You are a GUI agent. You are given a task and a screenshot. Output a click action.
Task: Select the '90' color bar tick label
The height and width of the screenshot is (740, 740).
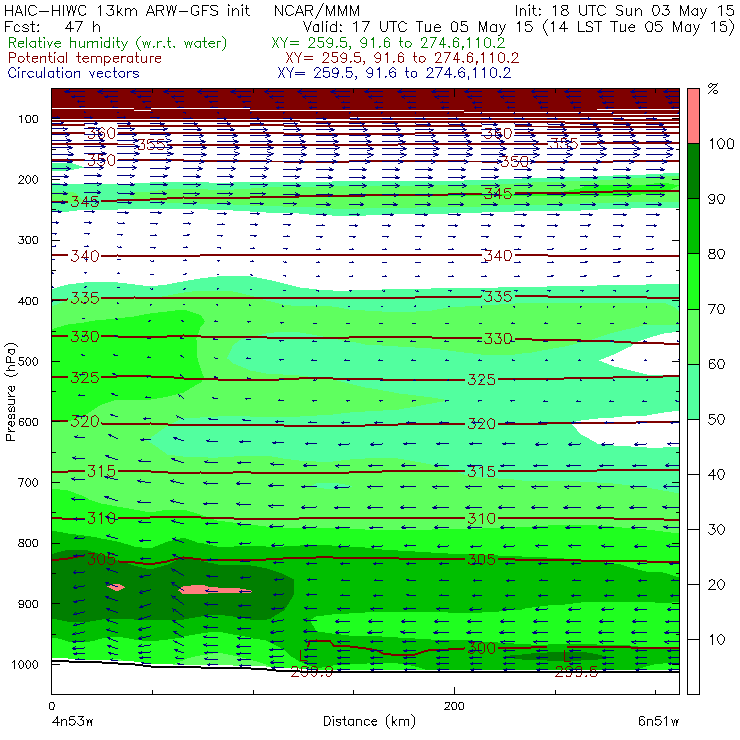click(x=716, y=199)
